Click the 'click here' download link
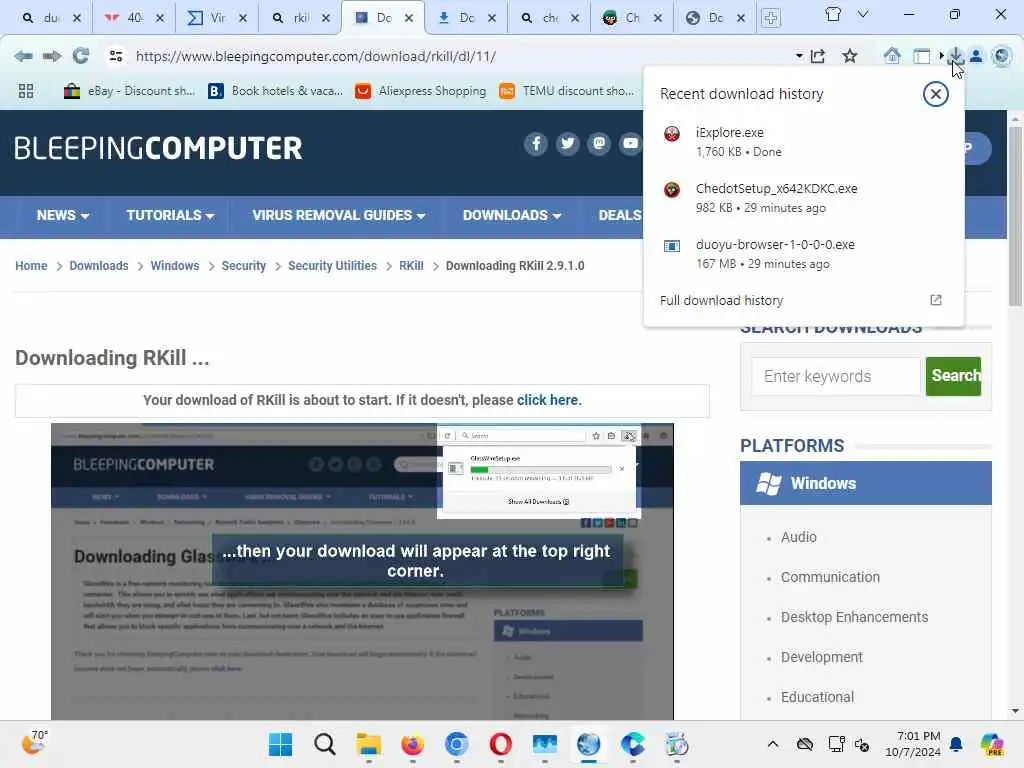 [547, 400]
